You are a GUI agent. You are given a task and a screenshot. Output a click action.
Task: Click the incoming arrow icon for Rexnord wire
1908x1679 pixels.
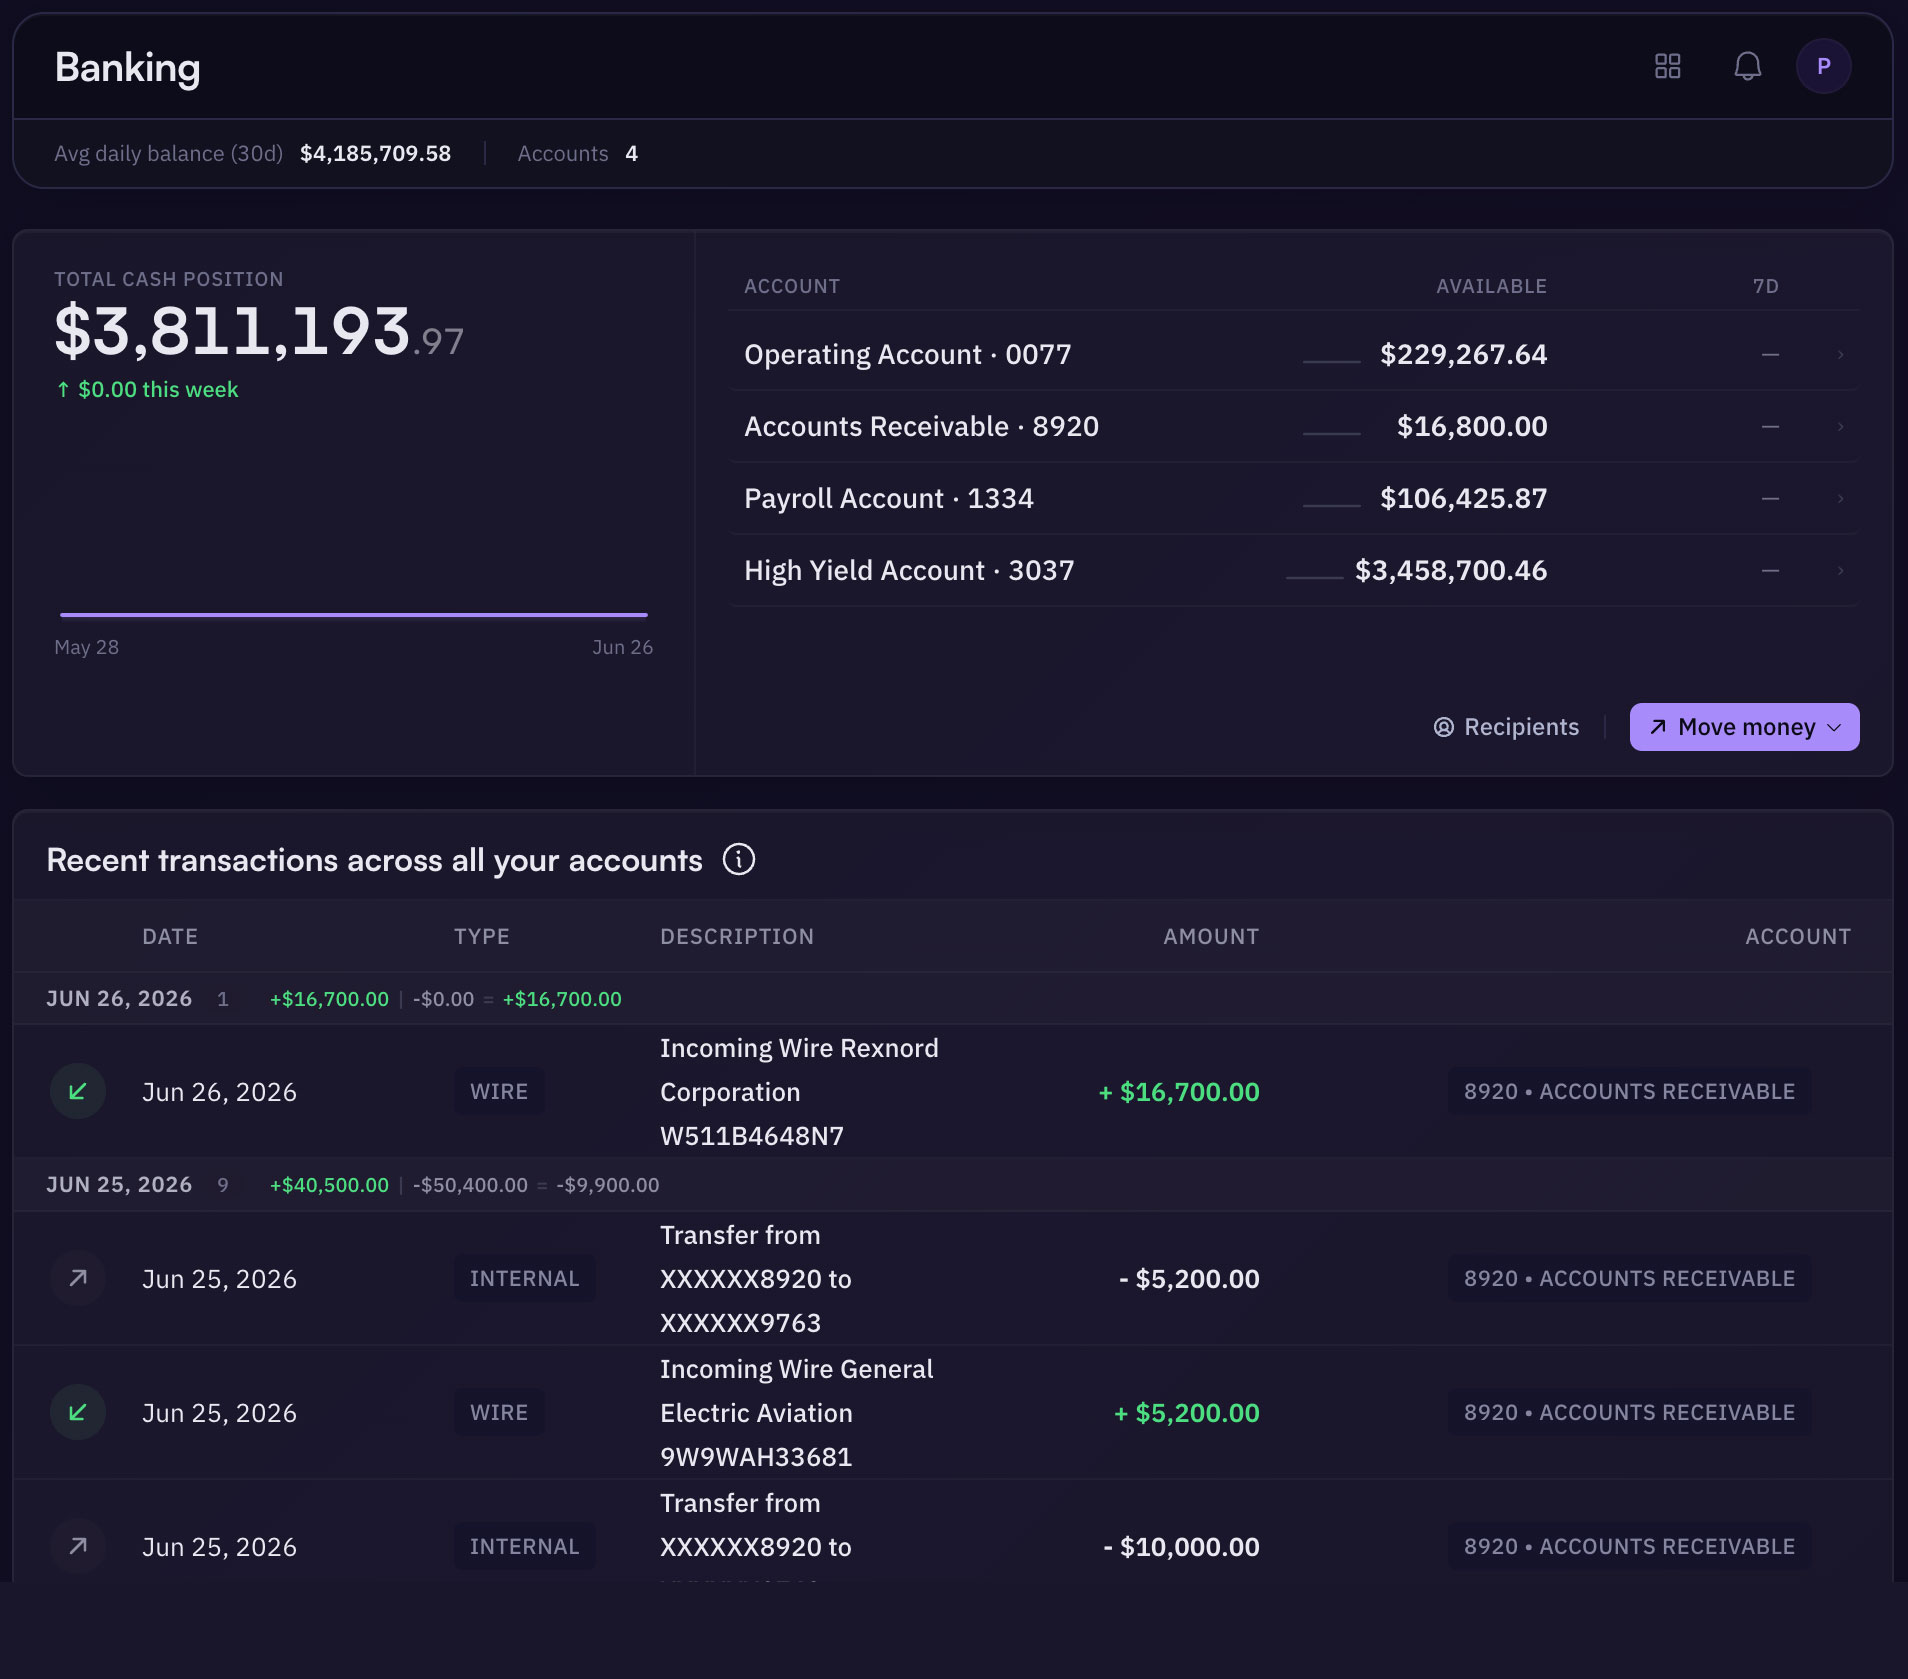click(78, 1091)
